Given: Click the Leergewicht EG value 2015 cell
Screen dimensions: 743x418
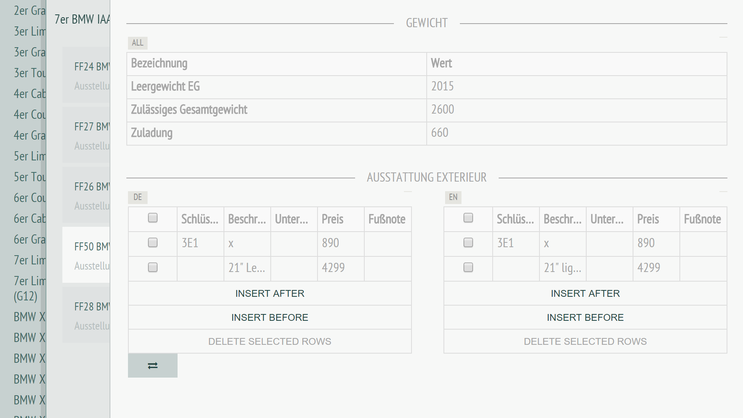Looking at the screenshot, I should click(x=576, y=87).
